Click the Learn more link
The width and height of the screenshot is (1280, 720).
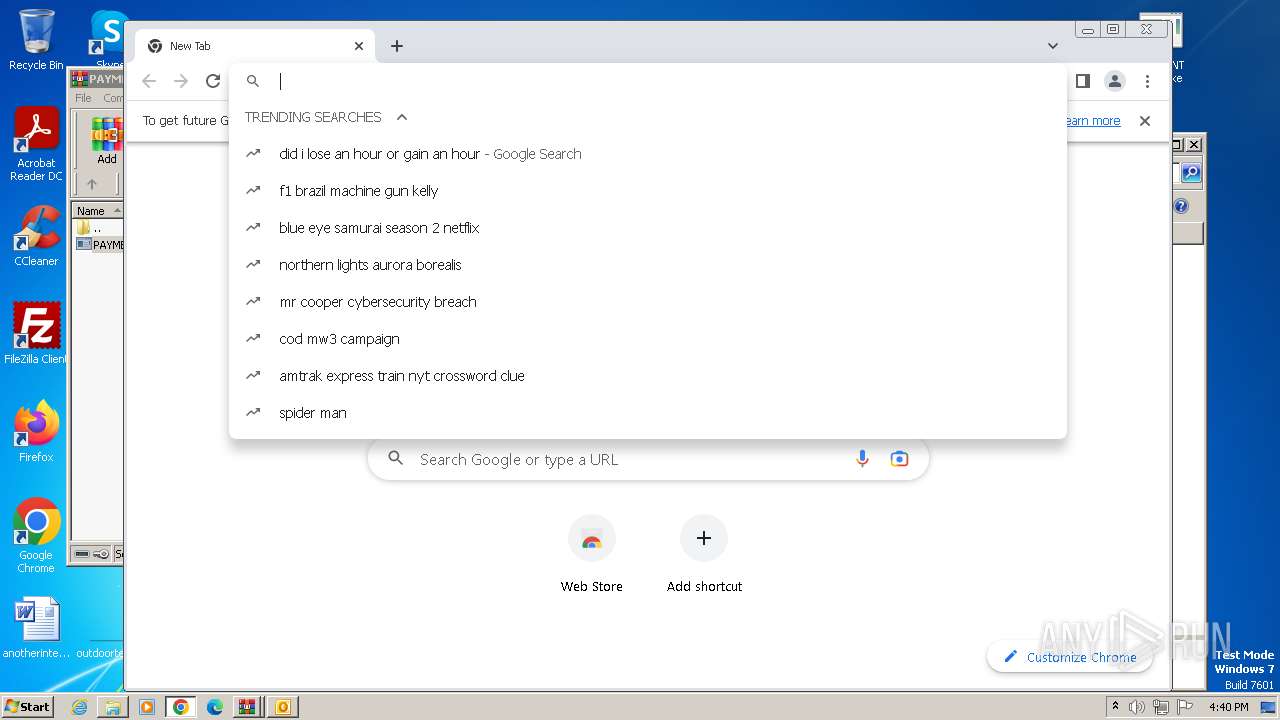(1092, 121)
